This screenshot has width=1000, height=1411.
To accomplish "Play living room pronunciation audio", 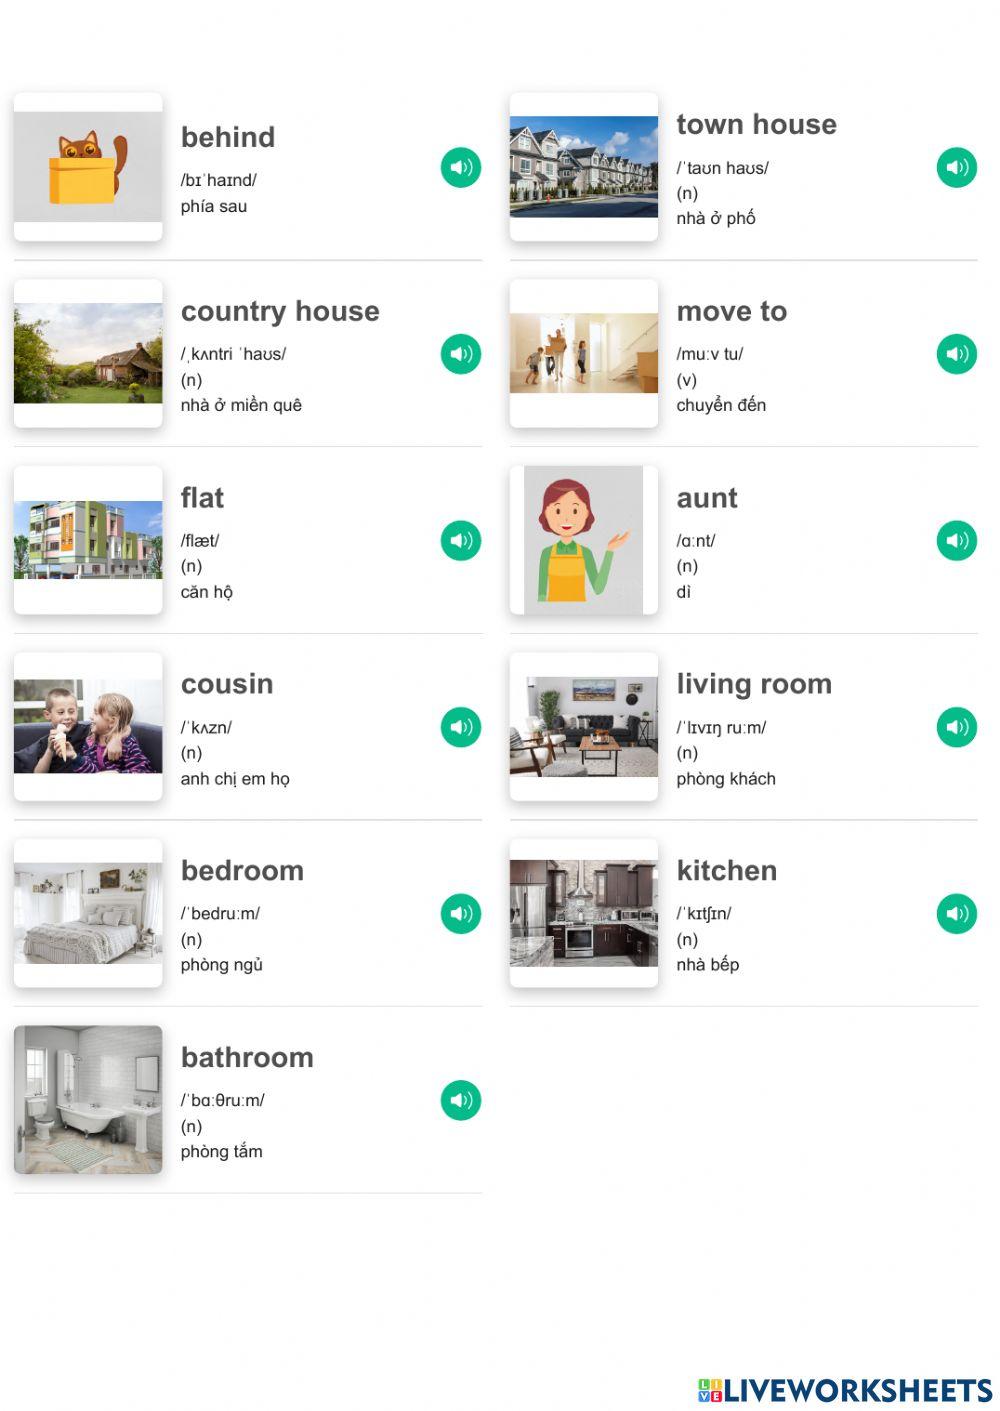I will (957, 727).
